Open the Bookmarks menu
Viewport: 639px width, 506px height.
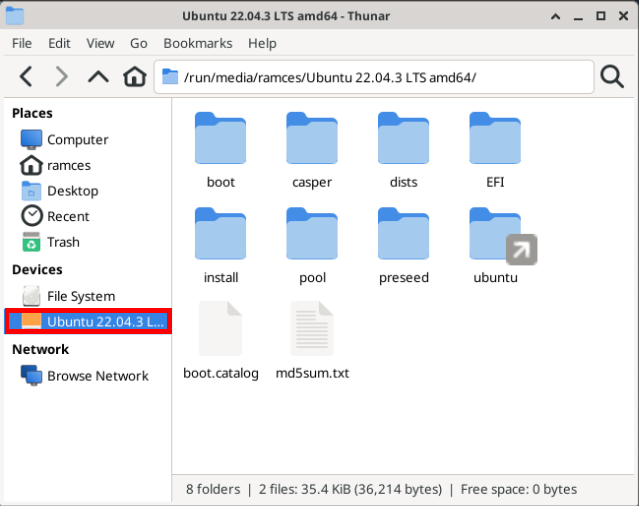(x=198, y=43)
